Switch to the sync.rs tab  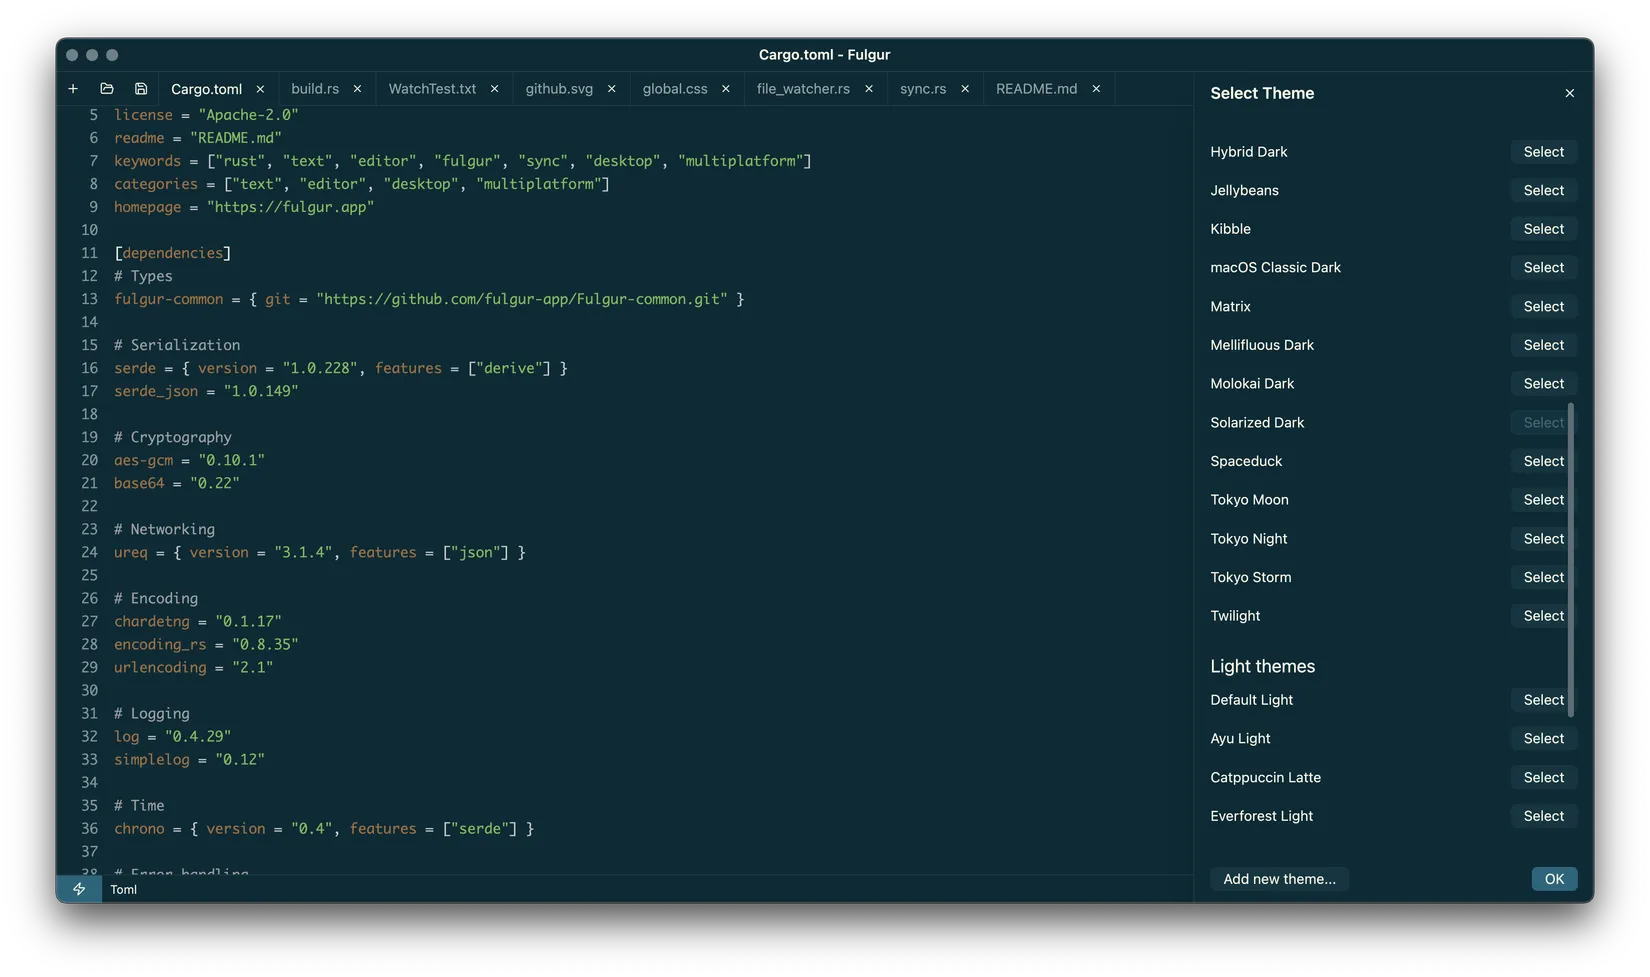[922, 88]
